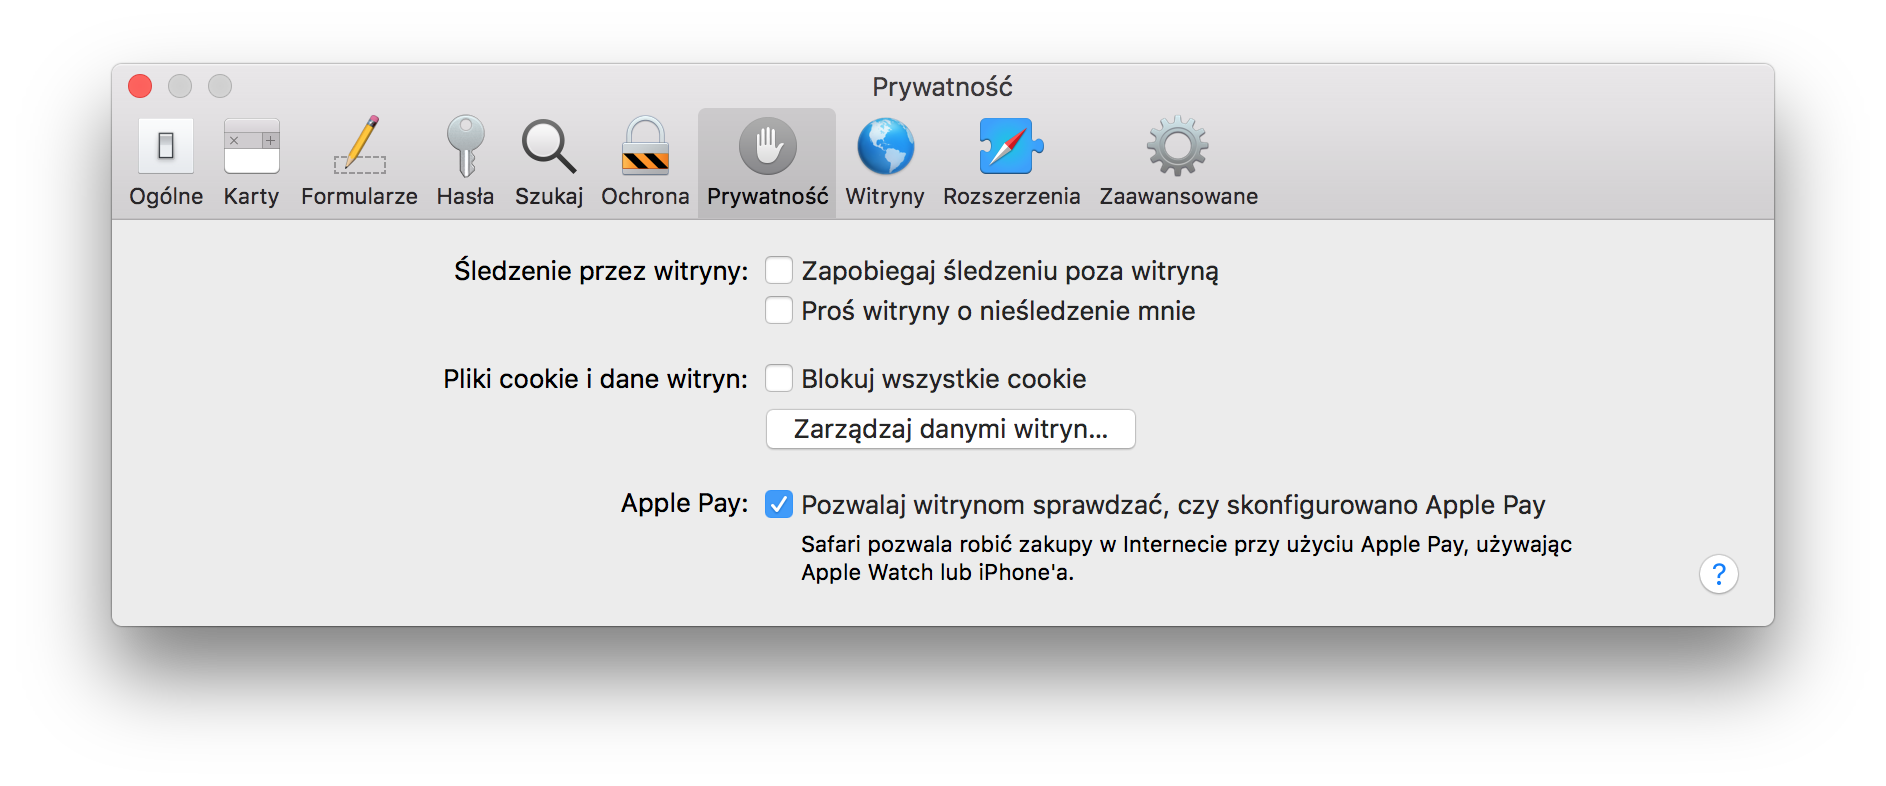This screenshot has width=1886, height=786.
Task: Open Formularze autofill settings
Action: coord(359,162)
